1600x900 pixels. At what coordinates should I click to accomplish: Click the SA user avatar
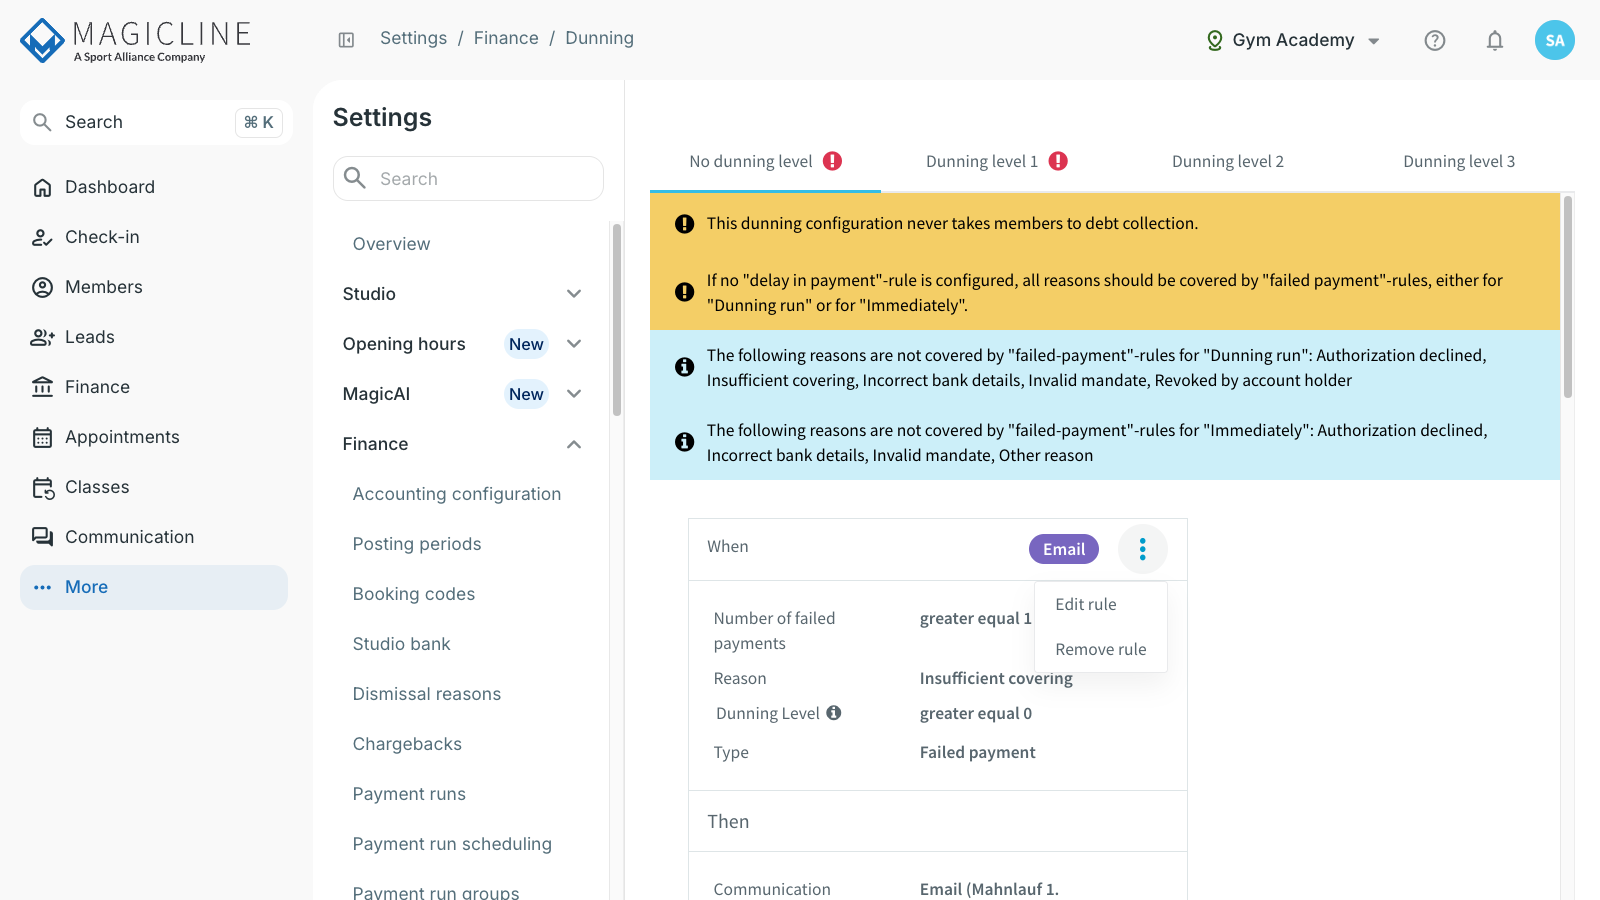tap(1555, 40)
